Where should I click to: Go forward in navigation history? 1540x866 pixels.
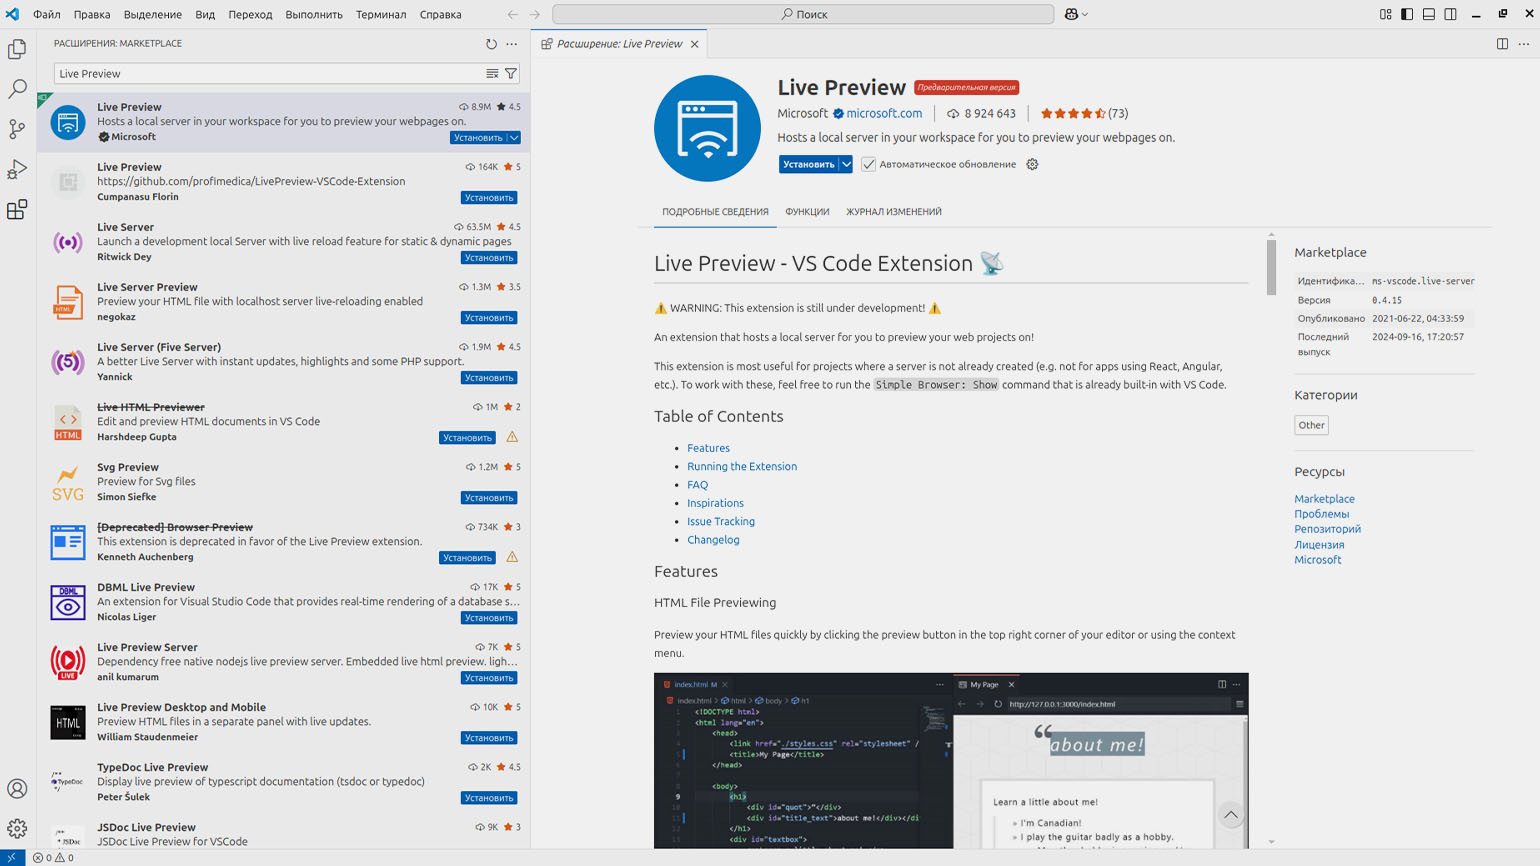(535, 14)
